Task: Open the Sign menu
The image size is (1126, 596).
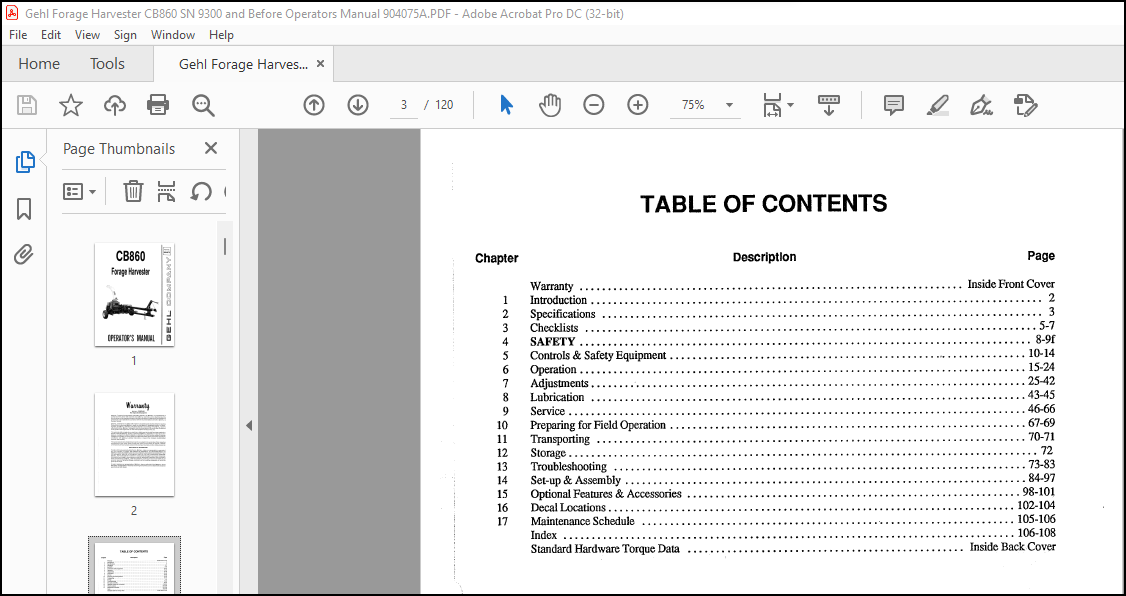Action: point(126,34)
